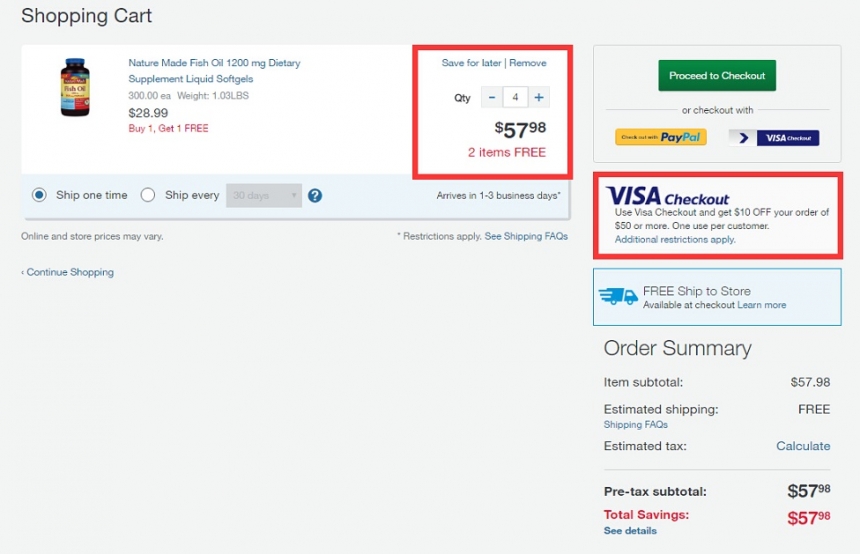Open Nature Made Fish Oil product link

click(214, 71)
